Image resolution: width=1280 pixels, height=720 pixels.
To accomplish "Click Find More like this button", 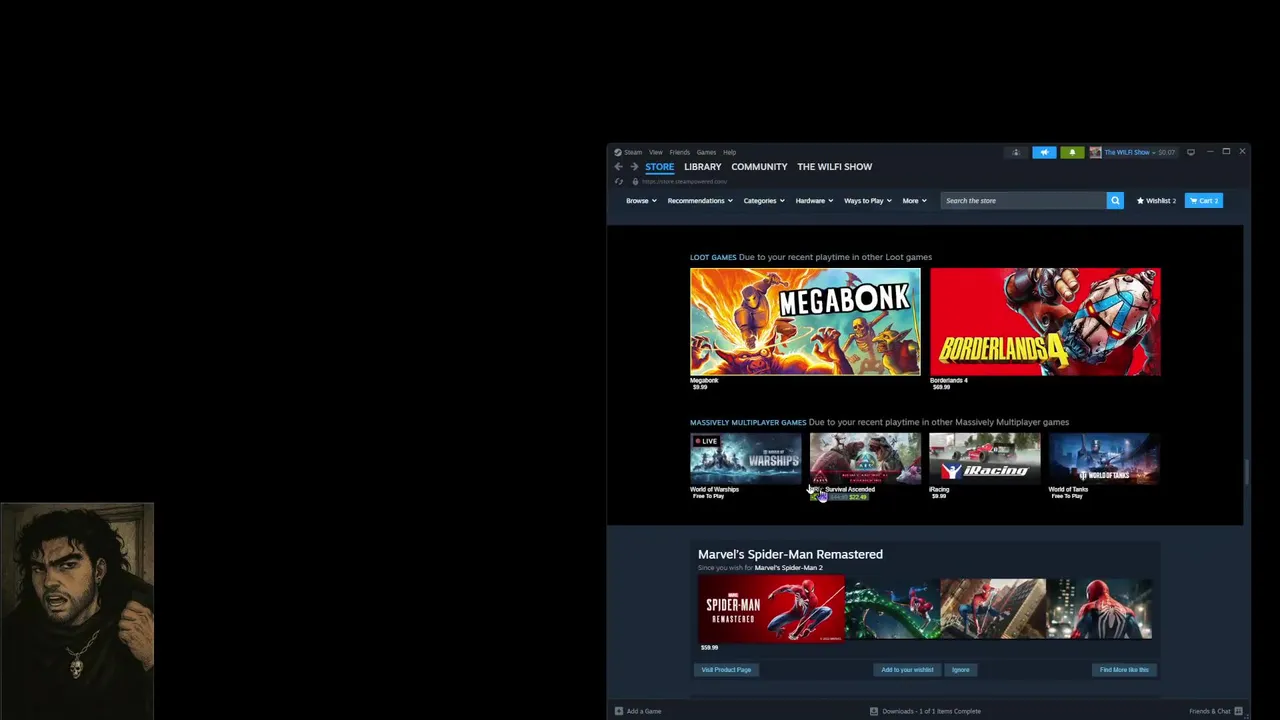I will tap(1124, 670).
